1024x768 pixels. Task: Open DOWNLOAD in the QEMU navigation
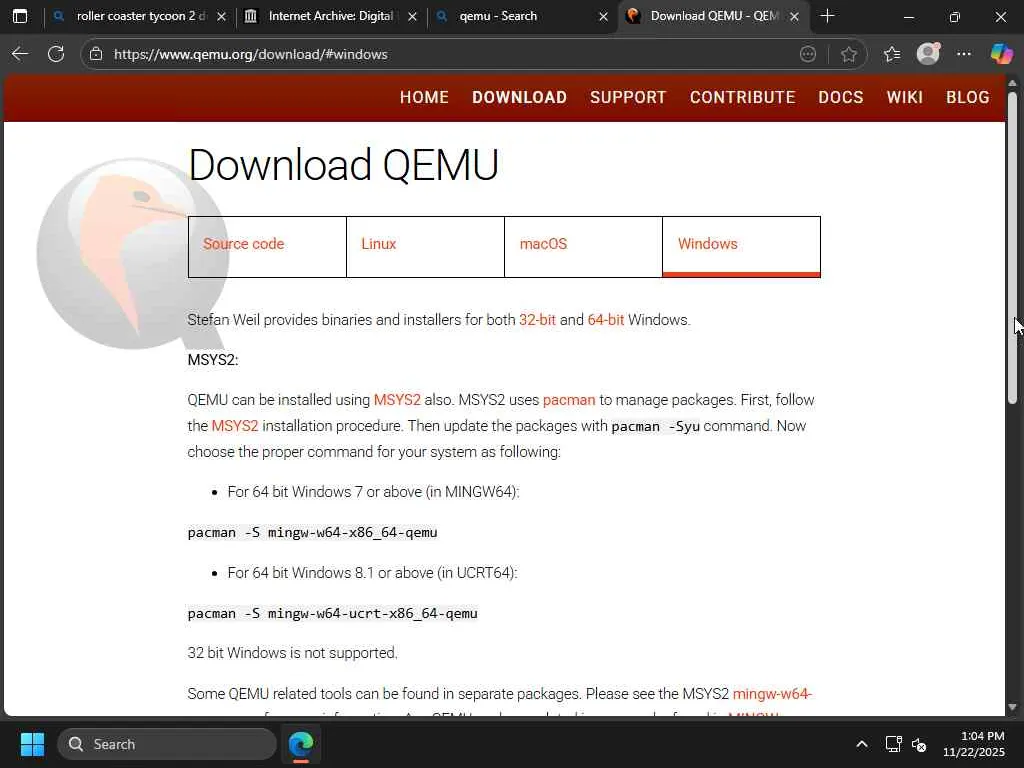coord(519,97)
